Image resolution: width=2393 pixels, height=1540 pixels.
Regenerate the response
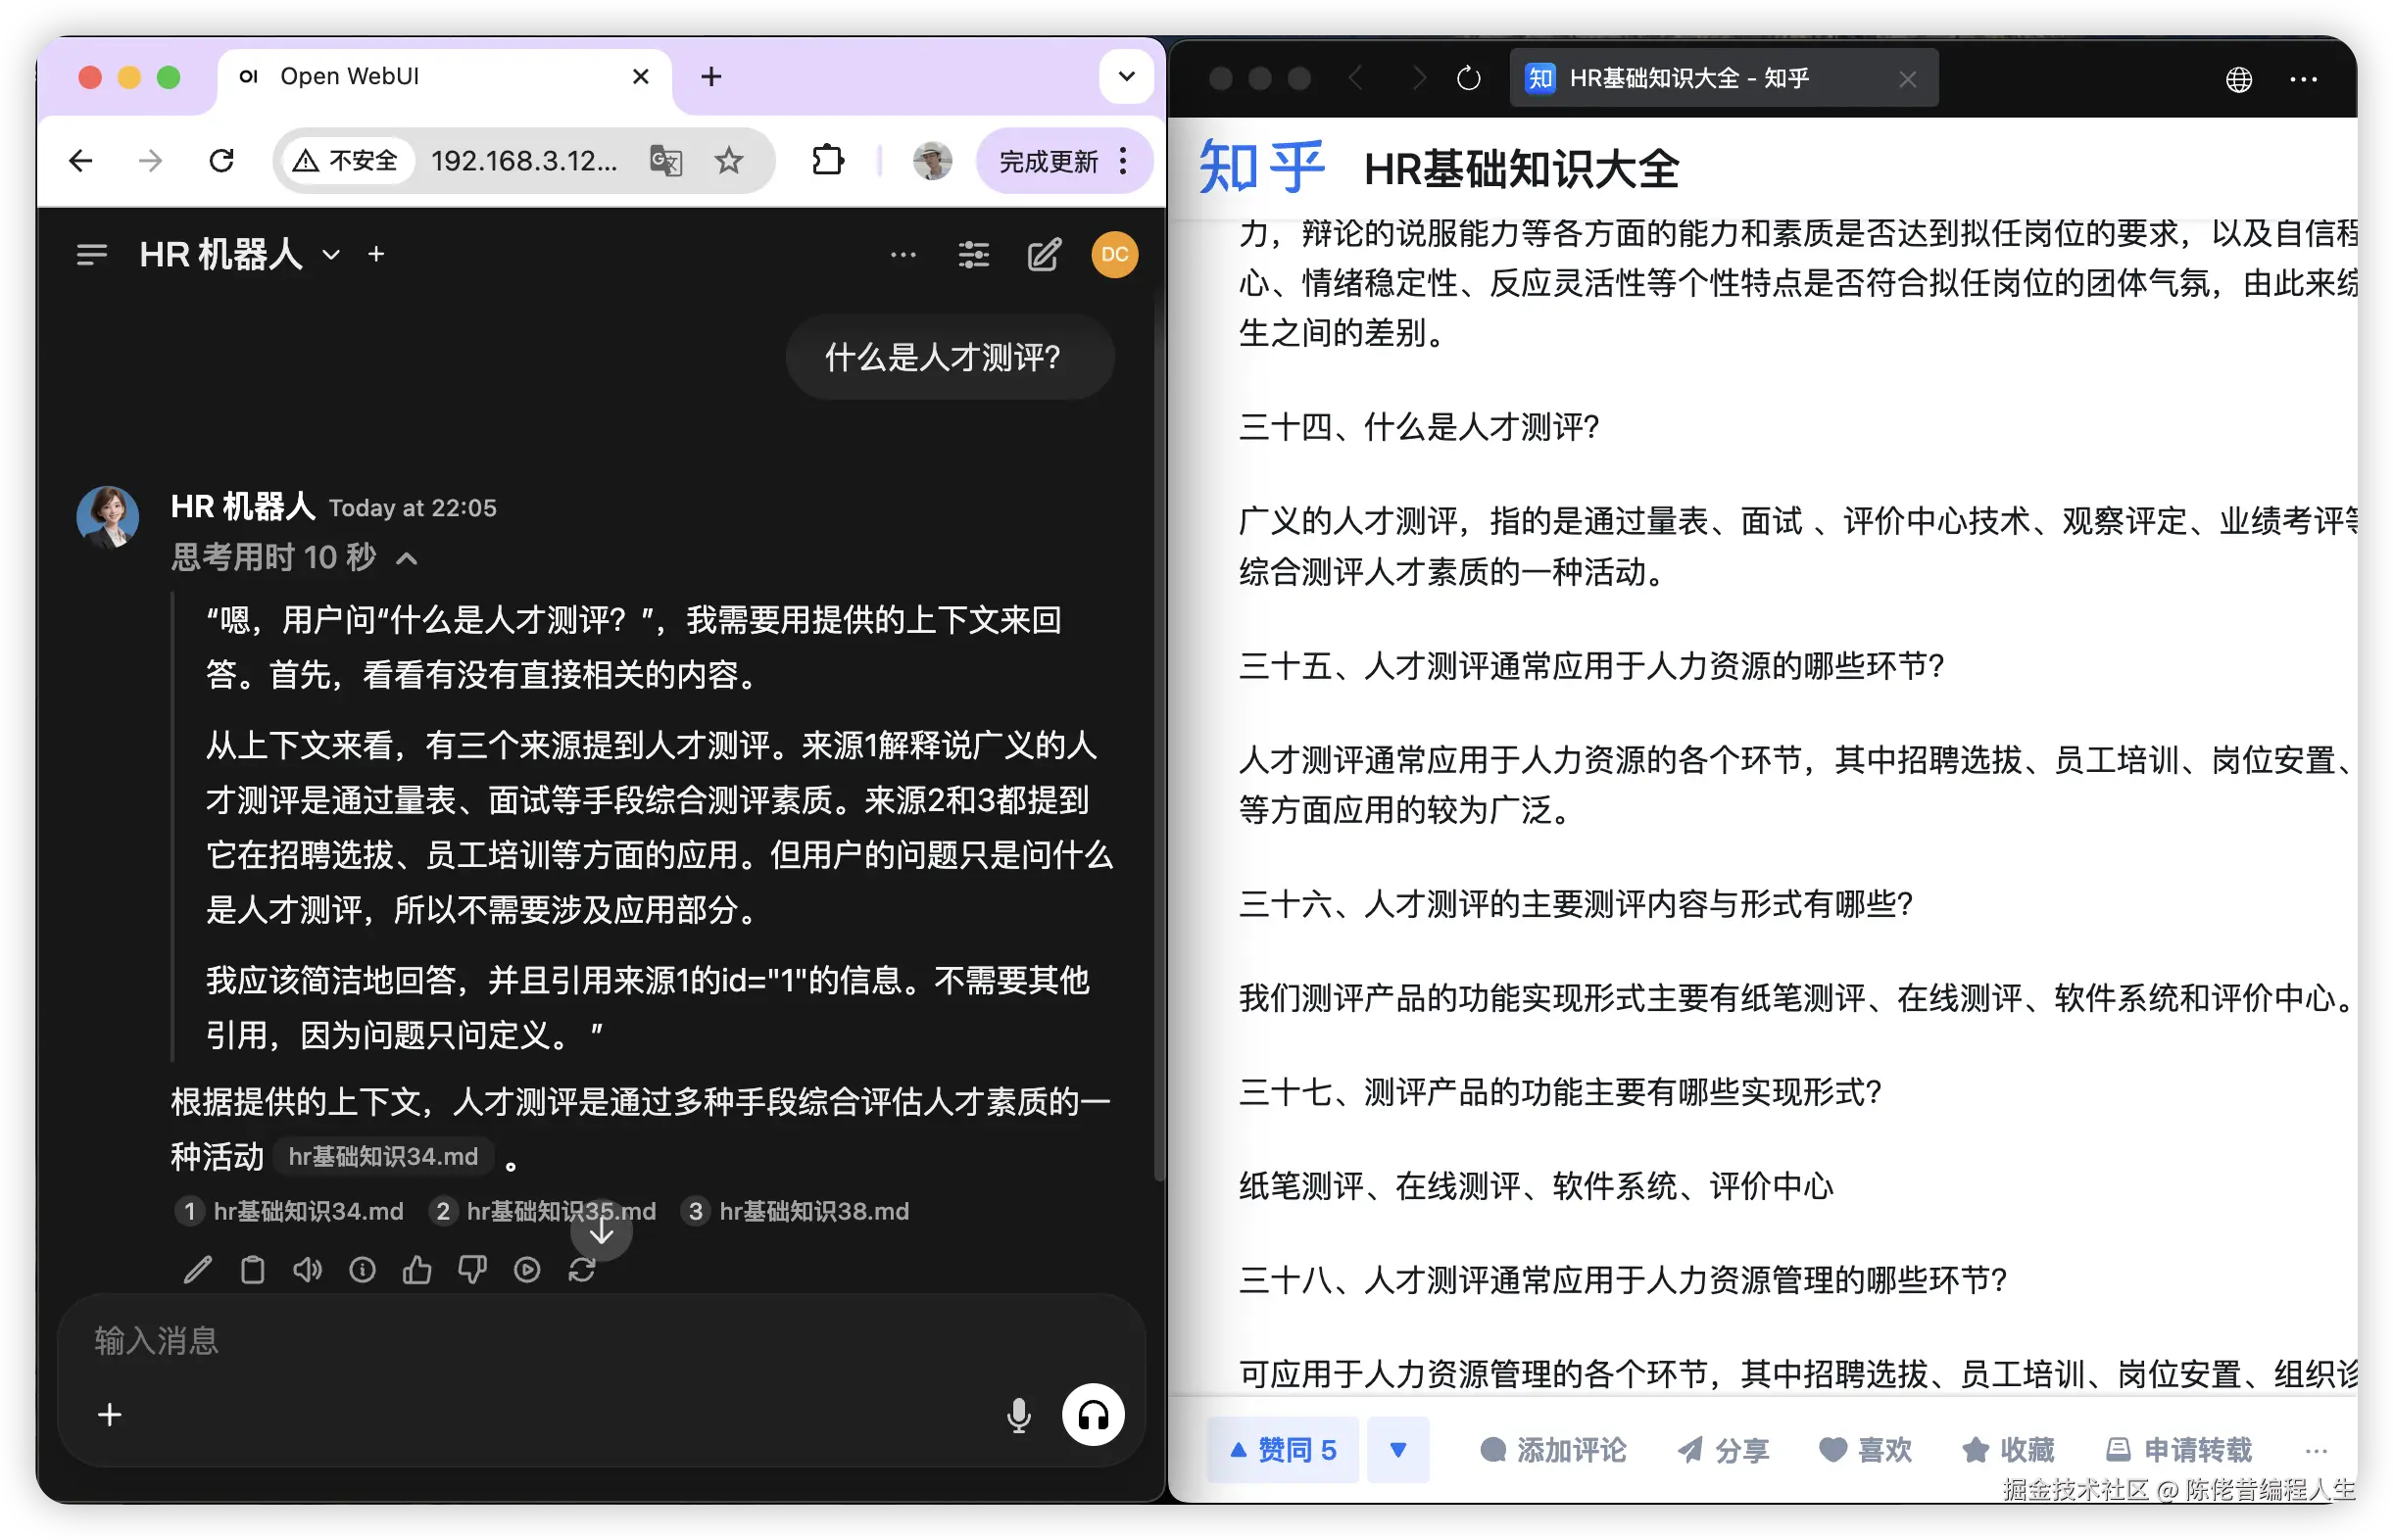(583, 1270)
